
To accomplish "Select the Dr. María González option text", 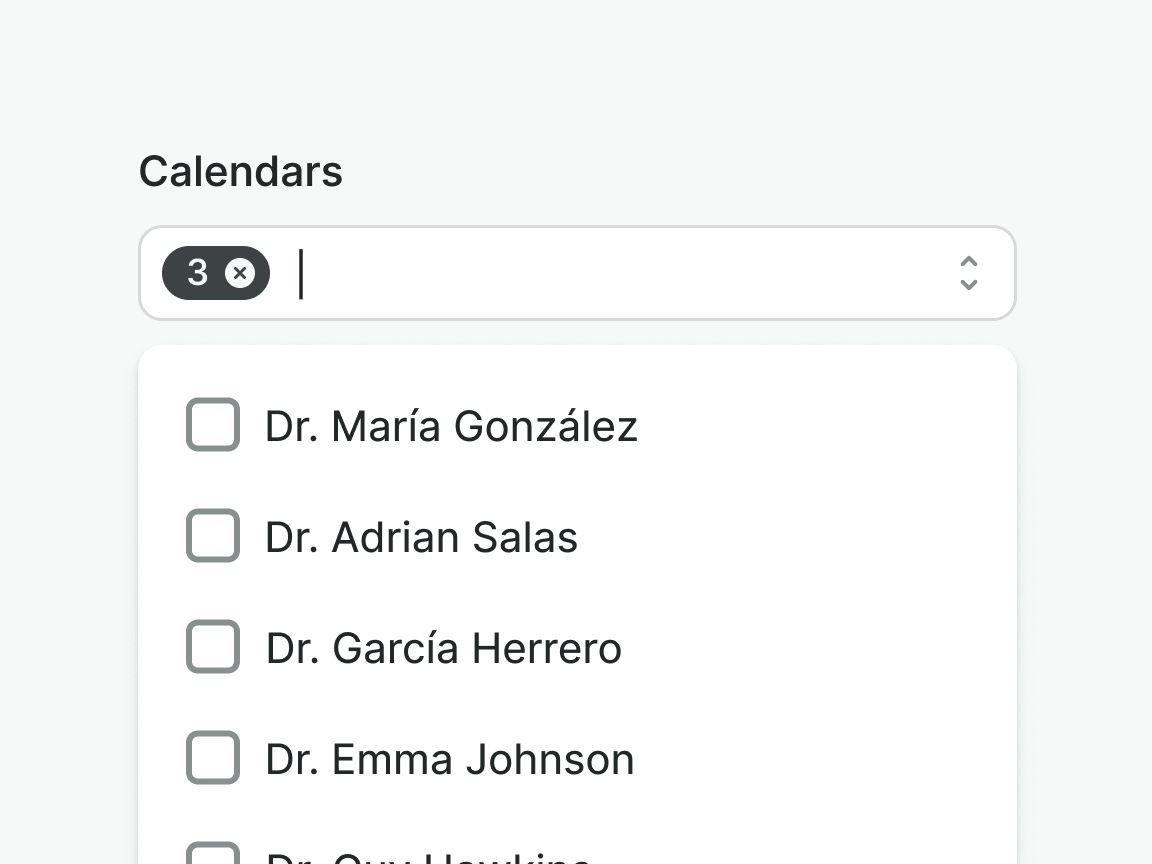I will [x=451, y=426].
